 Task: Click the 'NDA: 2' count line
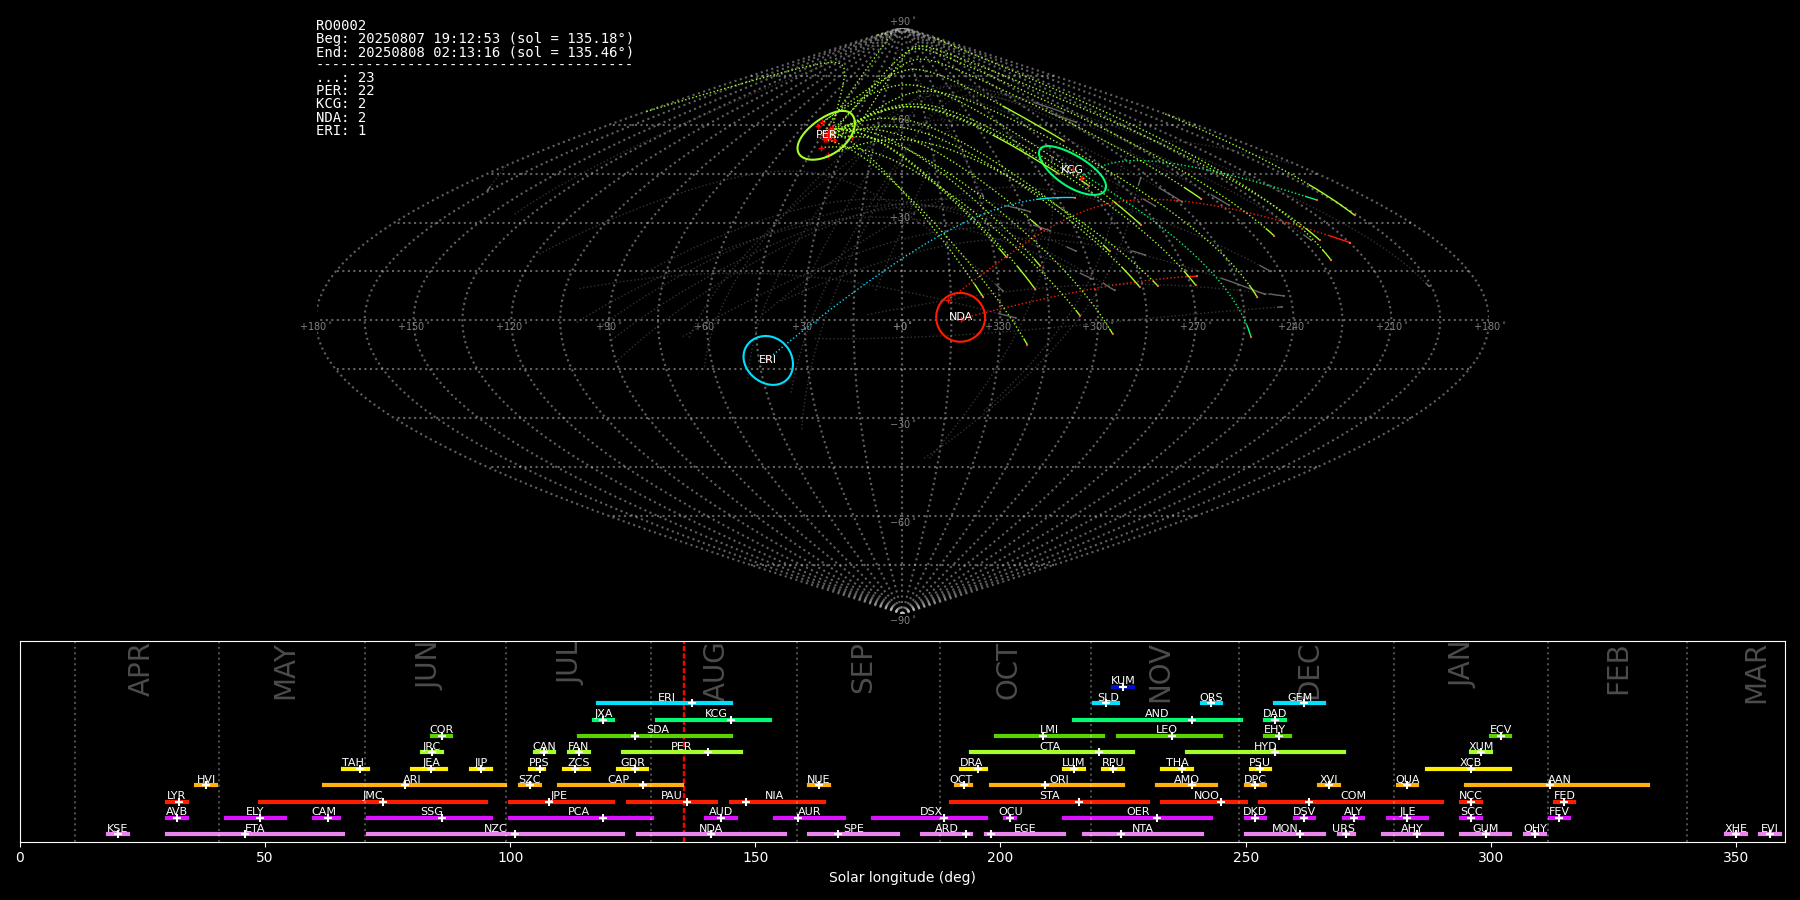pyautogui.click(x=341, y=117)
